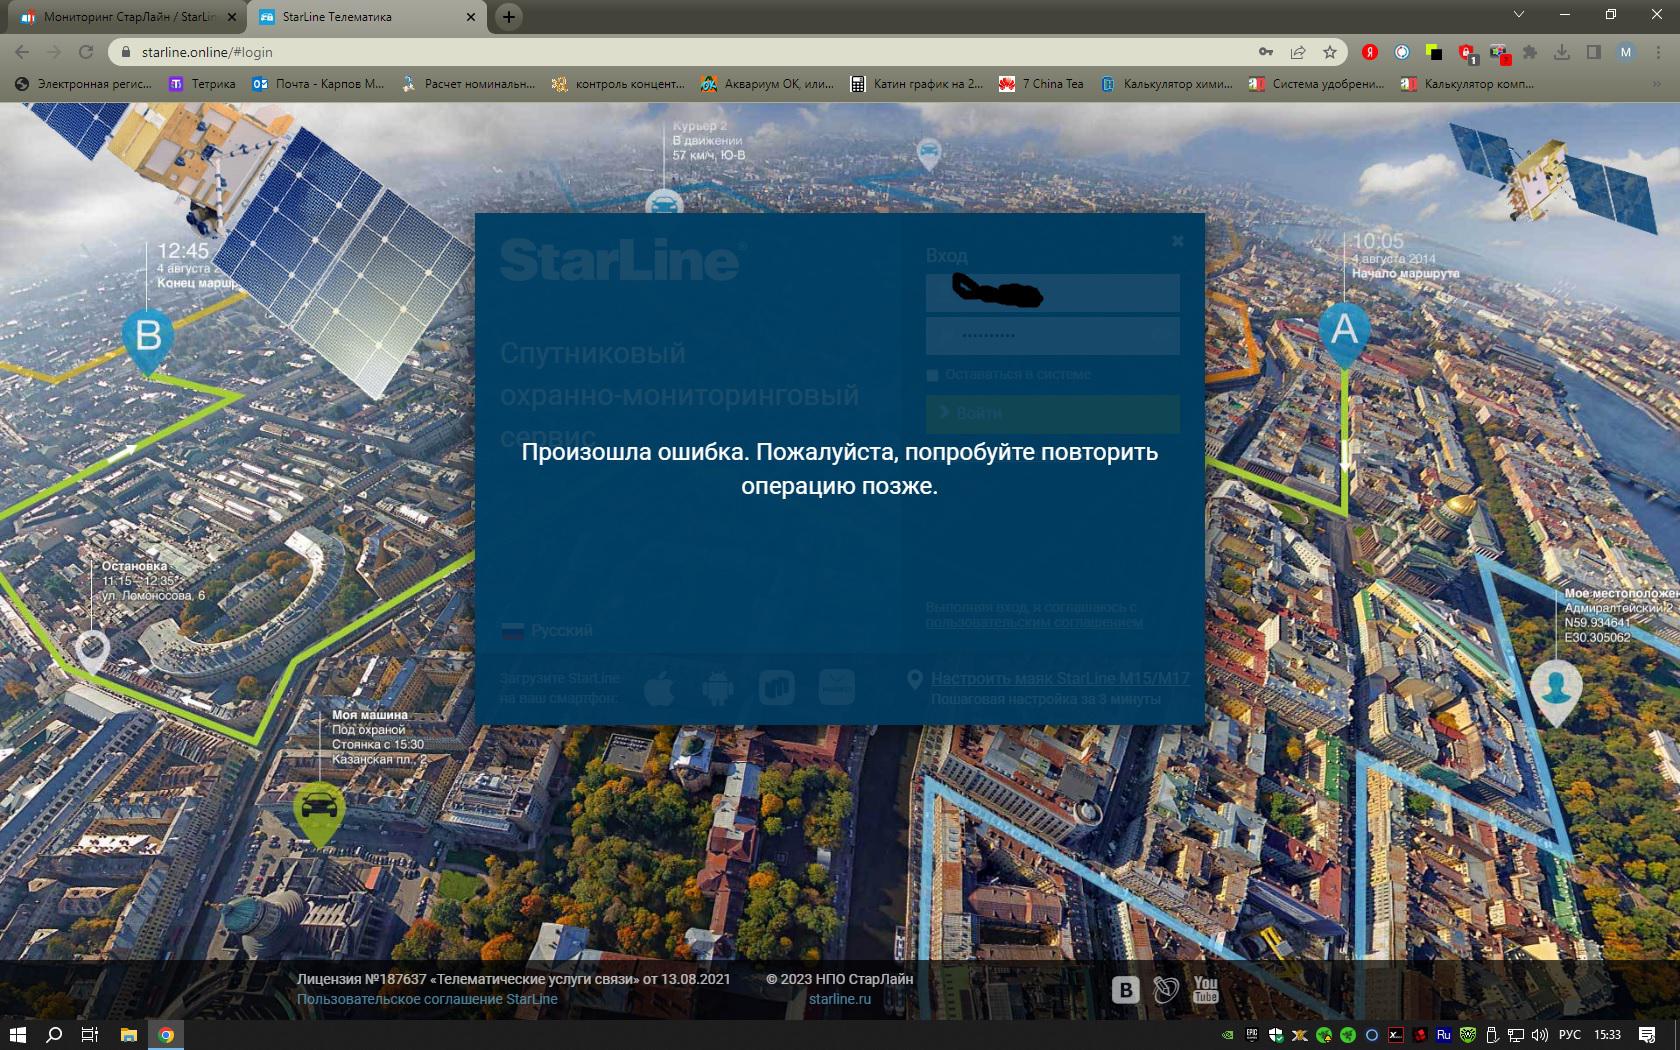Open Task View on taskbar
This screenshot has width=1680, height=1050.
tap(90, 1035)
